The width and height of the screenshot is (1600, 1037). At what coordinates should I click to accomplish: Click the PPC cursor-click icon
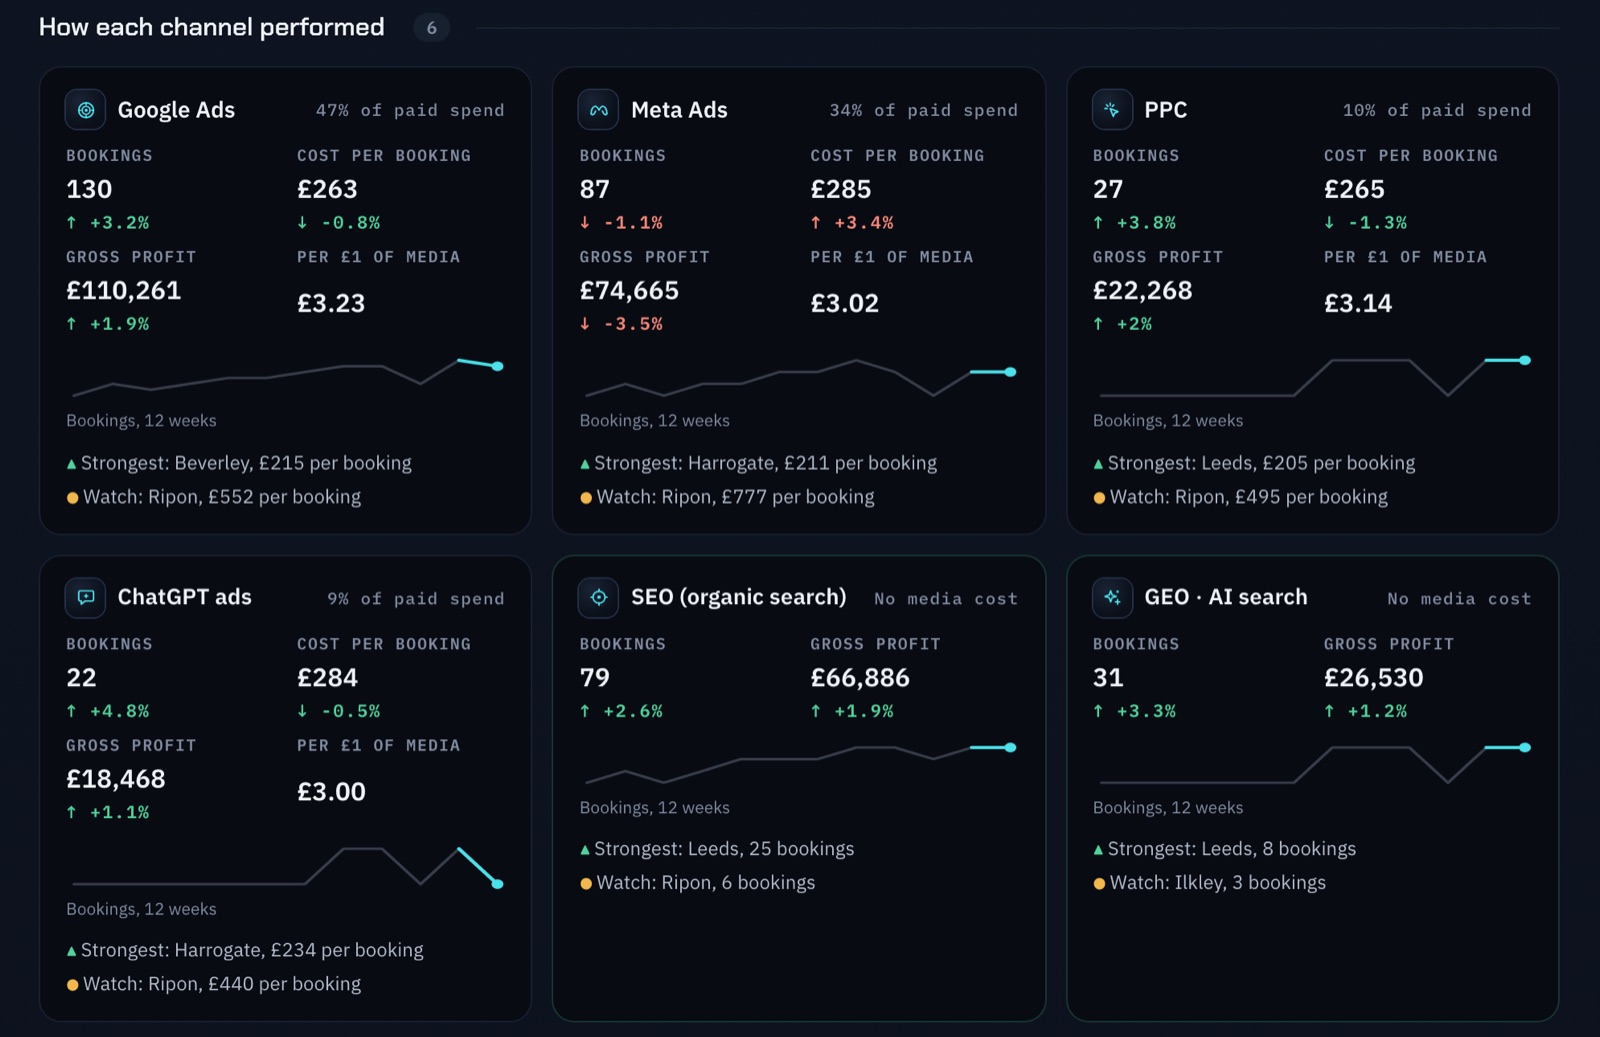[x=1112, y=110]
